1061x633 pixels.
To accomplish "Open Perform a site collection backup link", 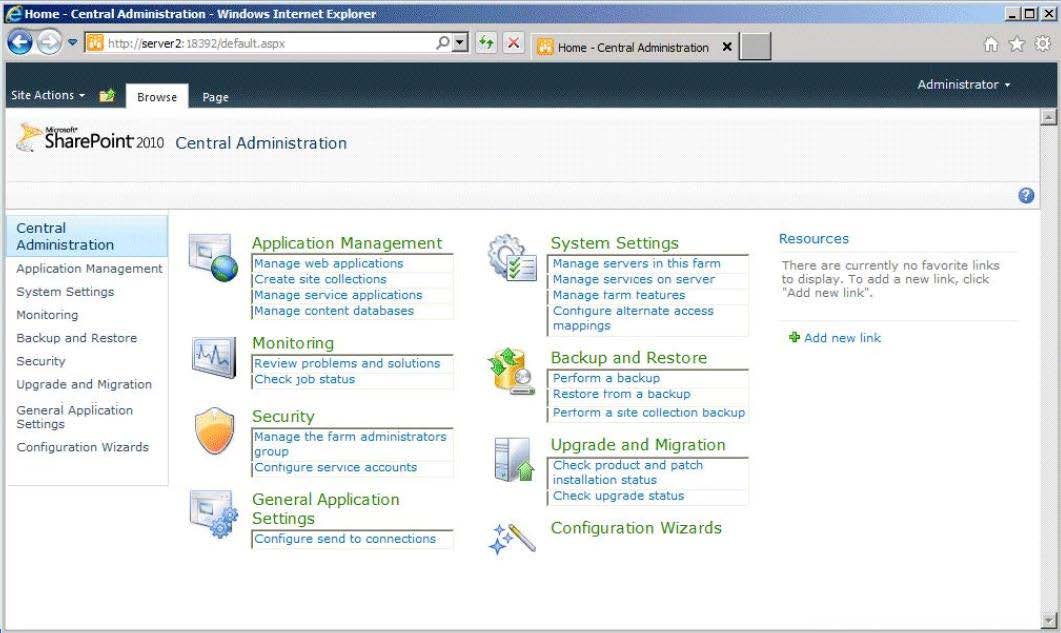I will (649, 412).
